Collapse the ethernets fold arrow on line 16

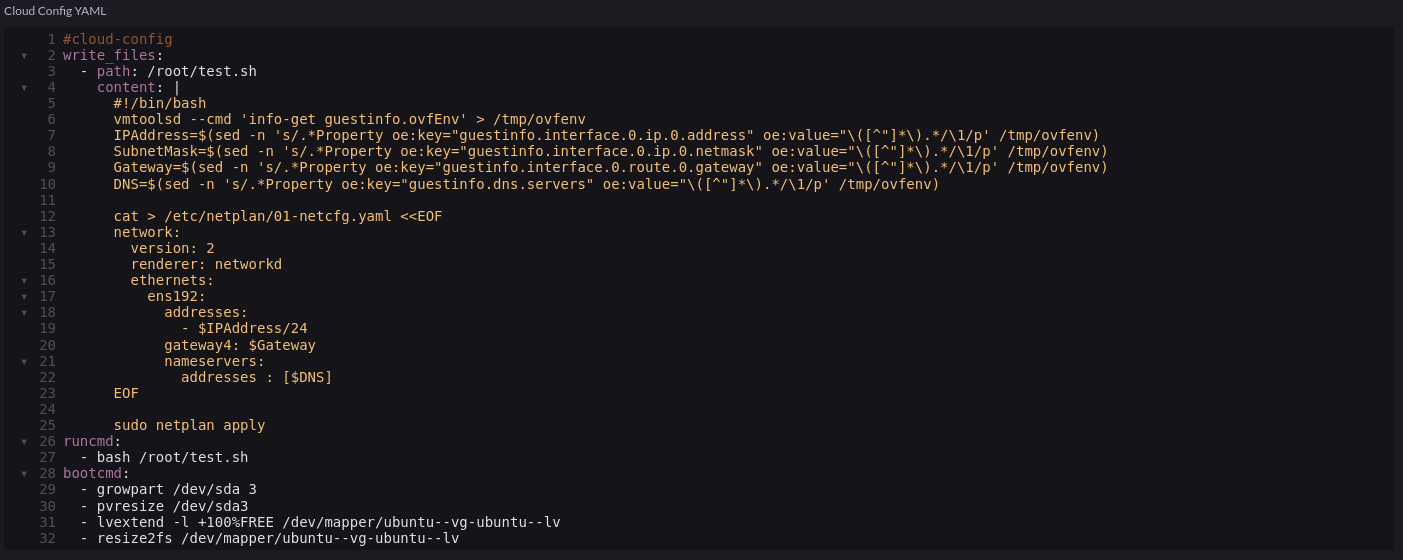tap(24, 280)
